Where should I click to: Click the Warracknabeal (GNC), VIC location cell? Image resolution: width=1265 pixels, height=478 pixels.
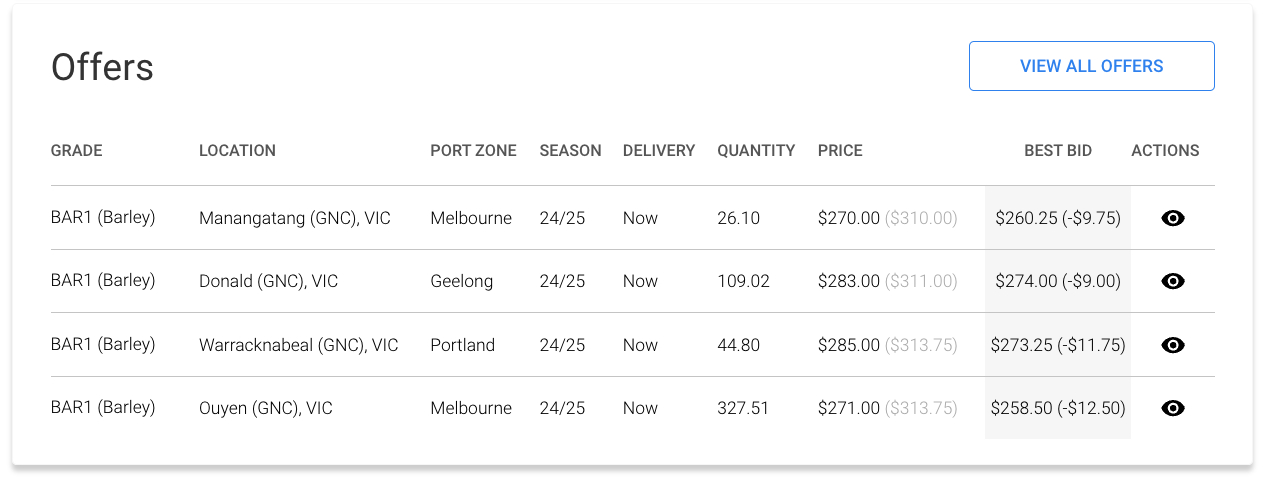point(298,345)
